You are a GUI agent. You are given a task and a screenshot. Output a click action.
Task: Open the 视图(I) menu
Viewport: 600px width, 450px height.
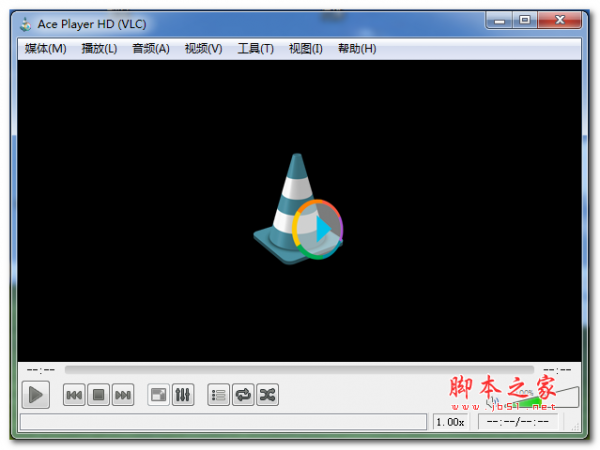coord(305,49)
